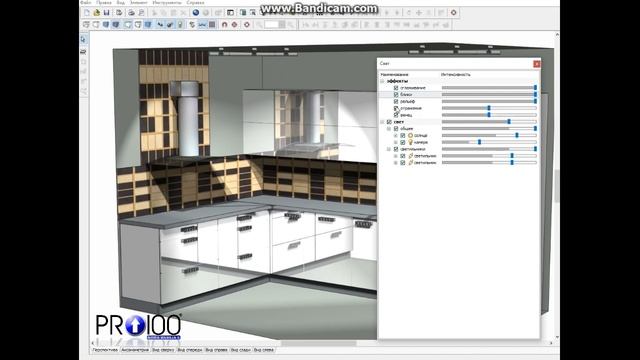Adjust the свет group intensity slider handle
This screenshot has height=360, width=640.
509,122
